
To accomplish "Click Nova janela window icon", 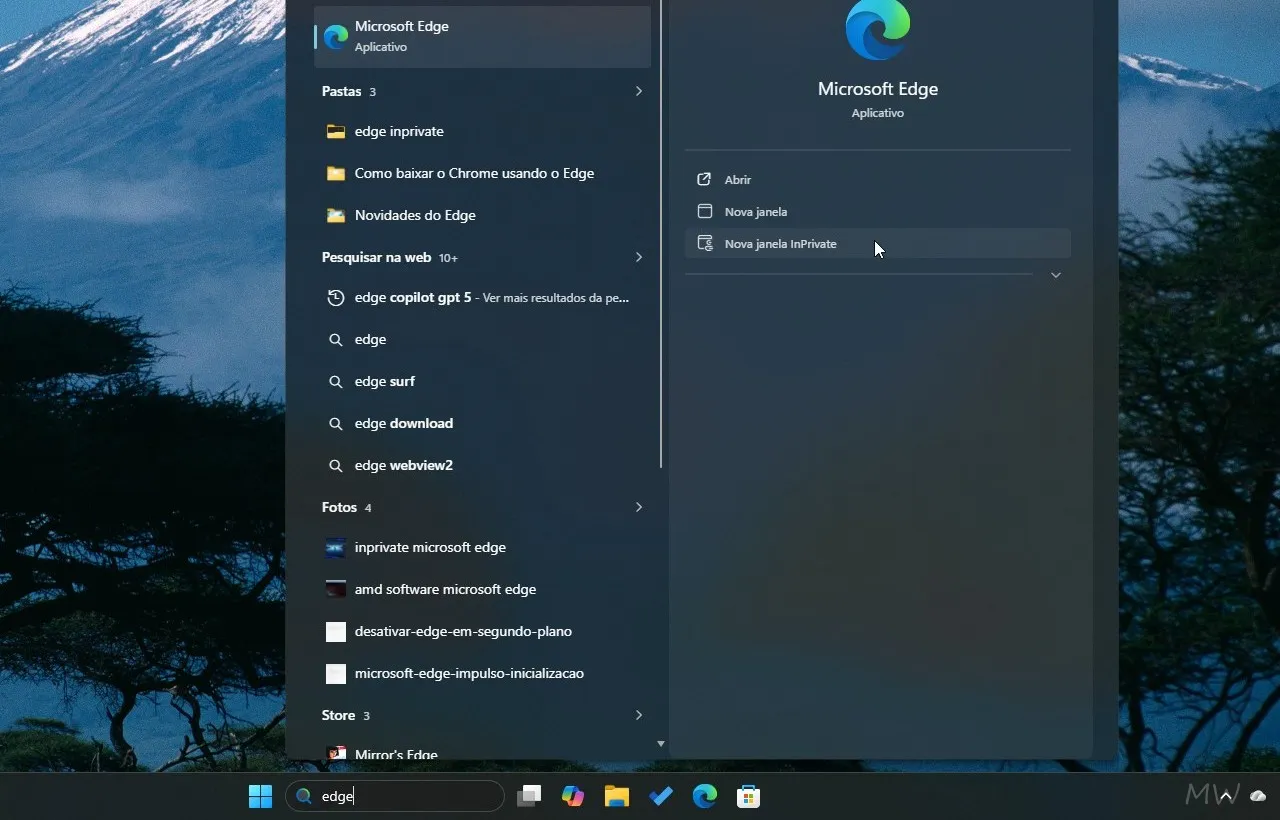I will [704, 211].
